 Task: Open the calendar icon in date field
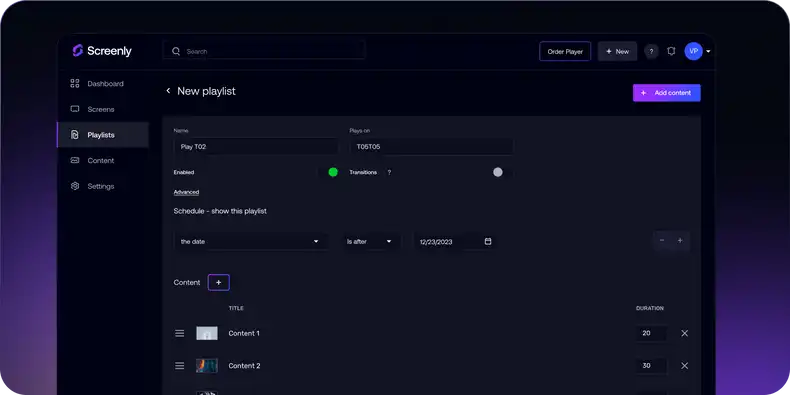tap(488, 241)
